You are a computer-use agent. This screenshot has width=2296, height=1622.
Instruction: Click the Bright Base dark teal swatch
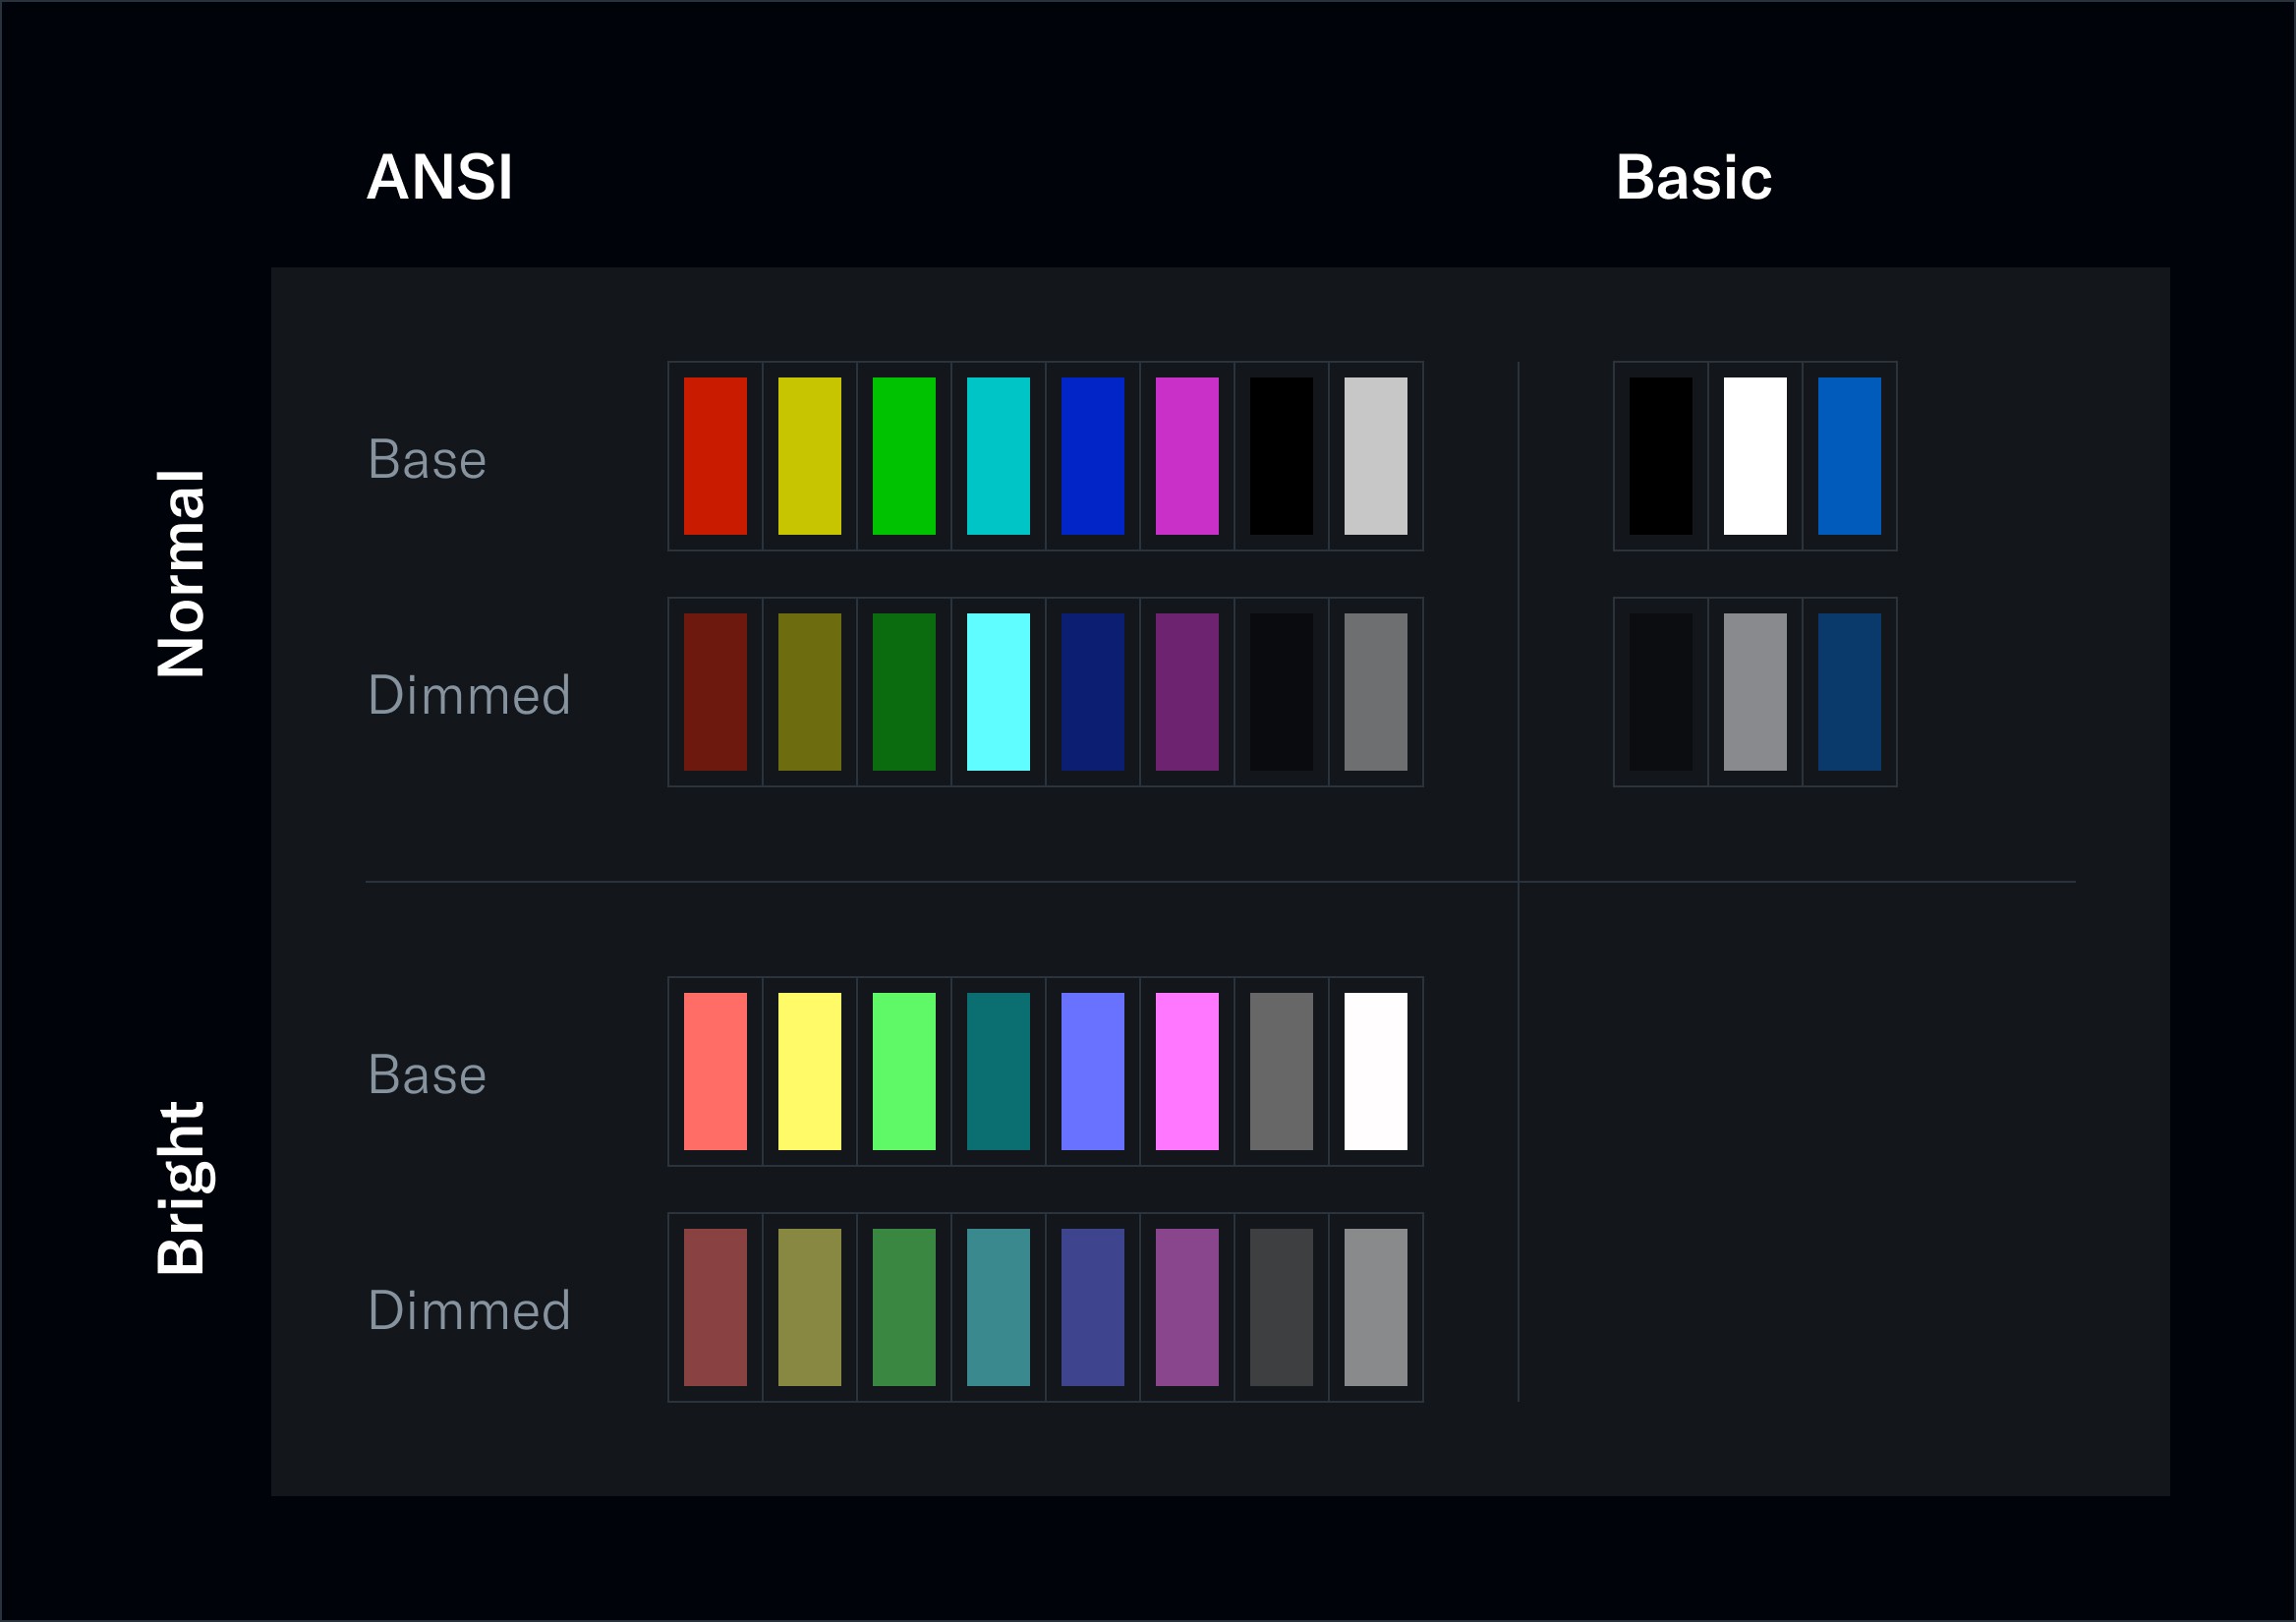[998, 1071]
